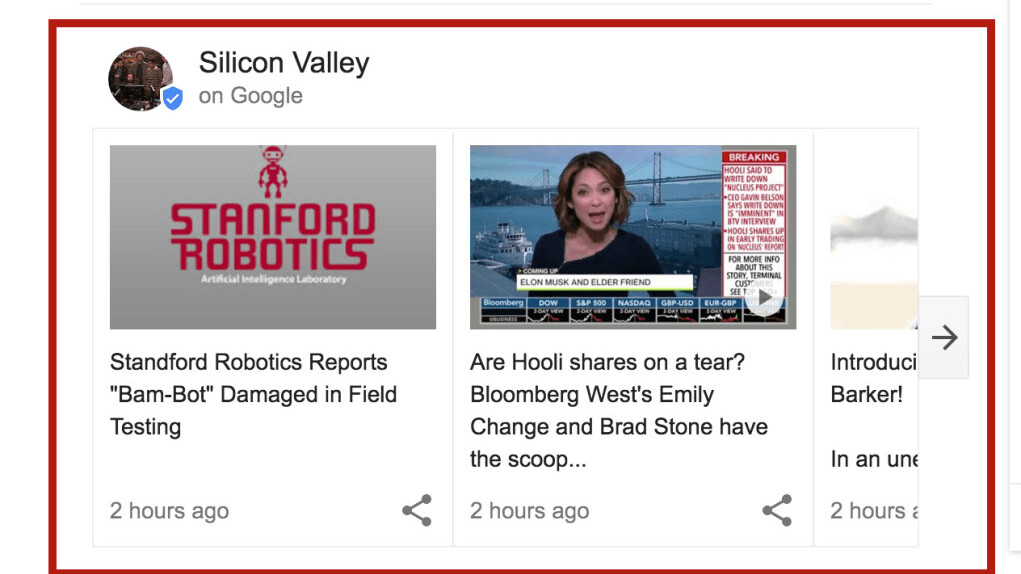The image size is (1021, 574).
Task: Share the Hooli shares Bloomberg post
Action: coord(777,510)
